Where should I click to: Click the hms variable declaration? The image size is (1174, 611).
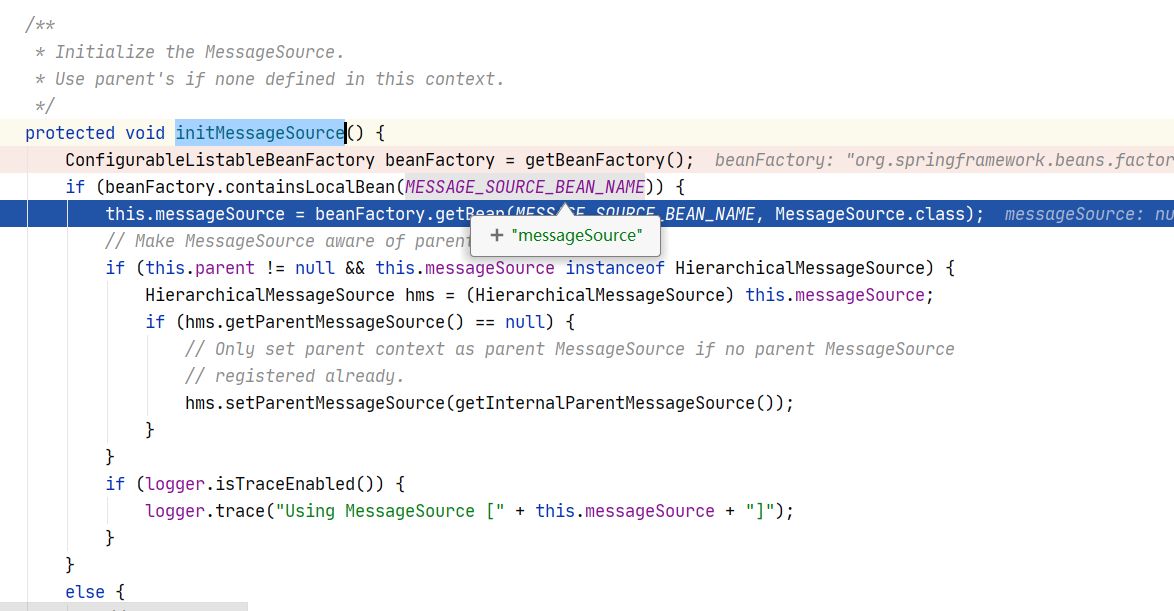coord(420,295)
